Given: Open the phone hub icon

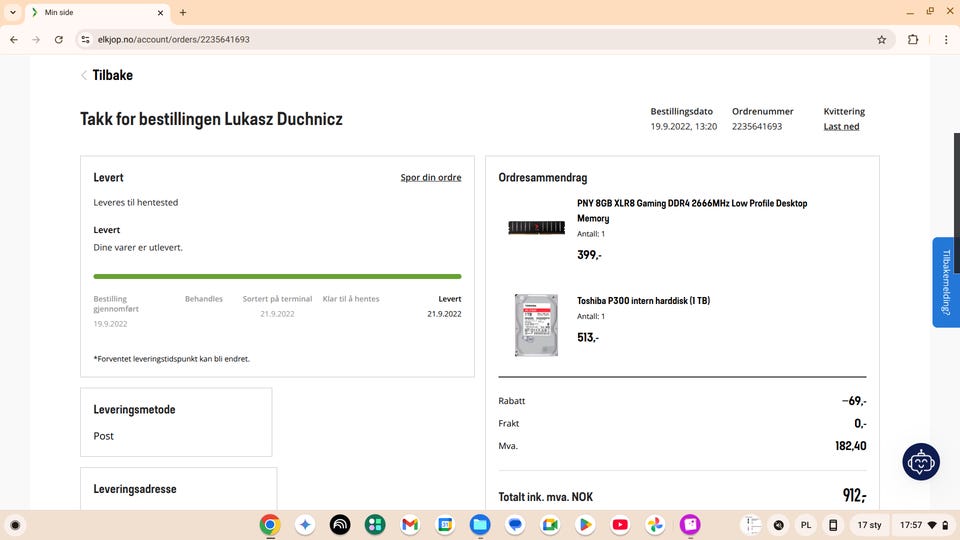Looking at the screenshot, I should [833, 525].
